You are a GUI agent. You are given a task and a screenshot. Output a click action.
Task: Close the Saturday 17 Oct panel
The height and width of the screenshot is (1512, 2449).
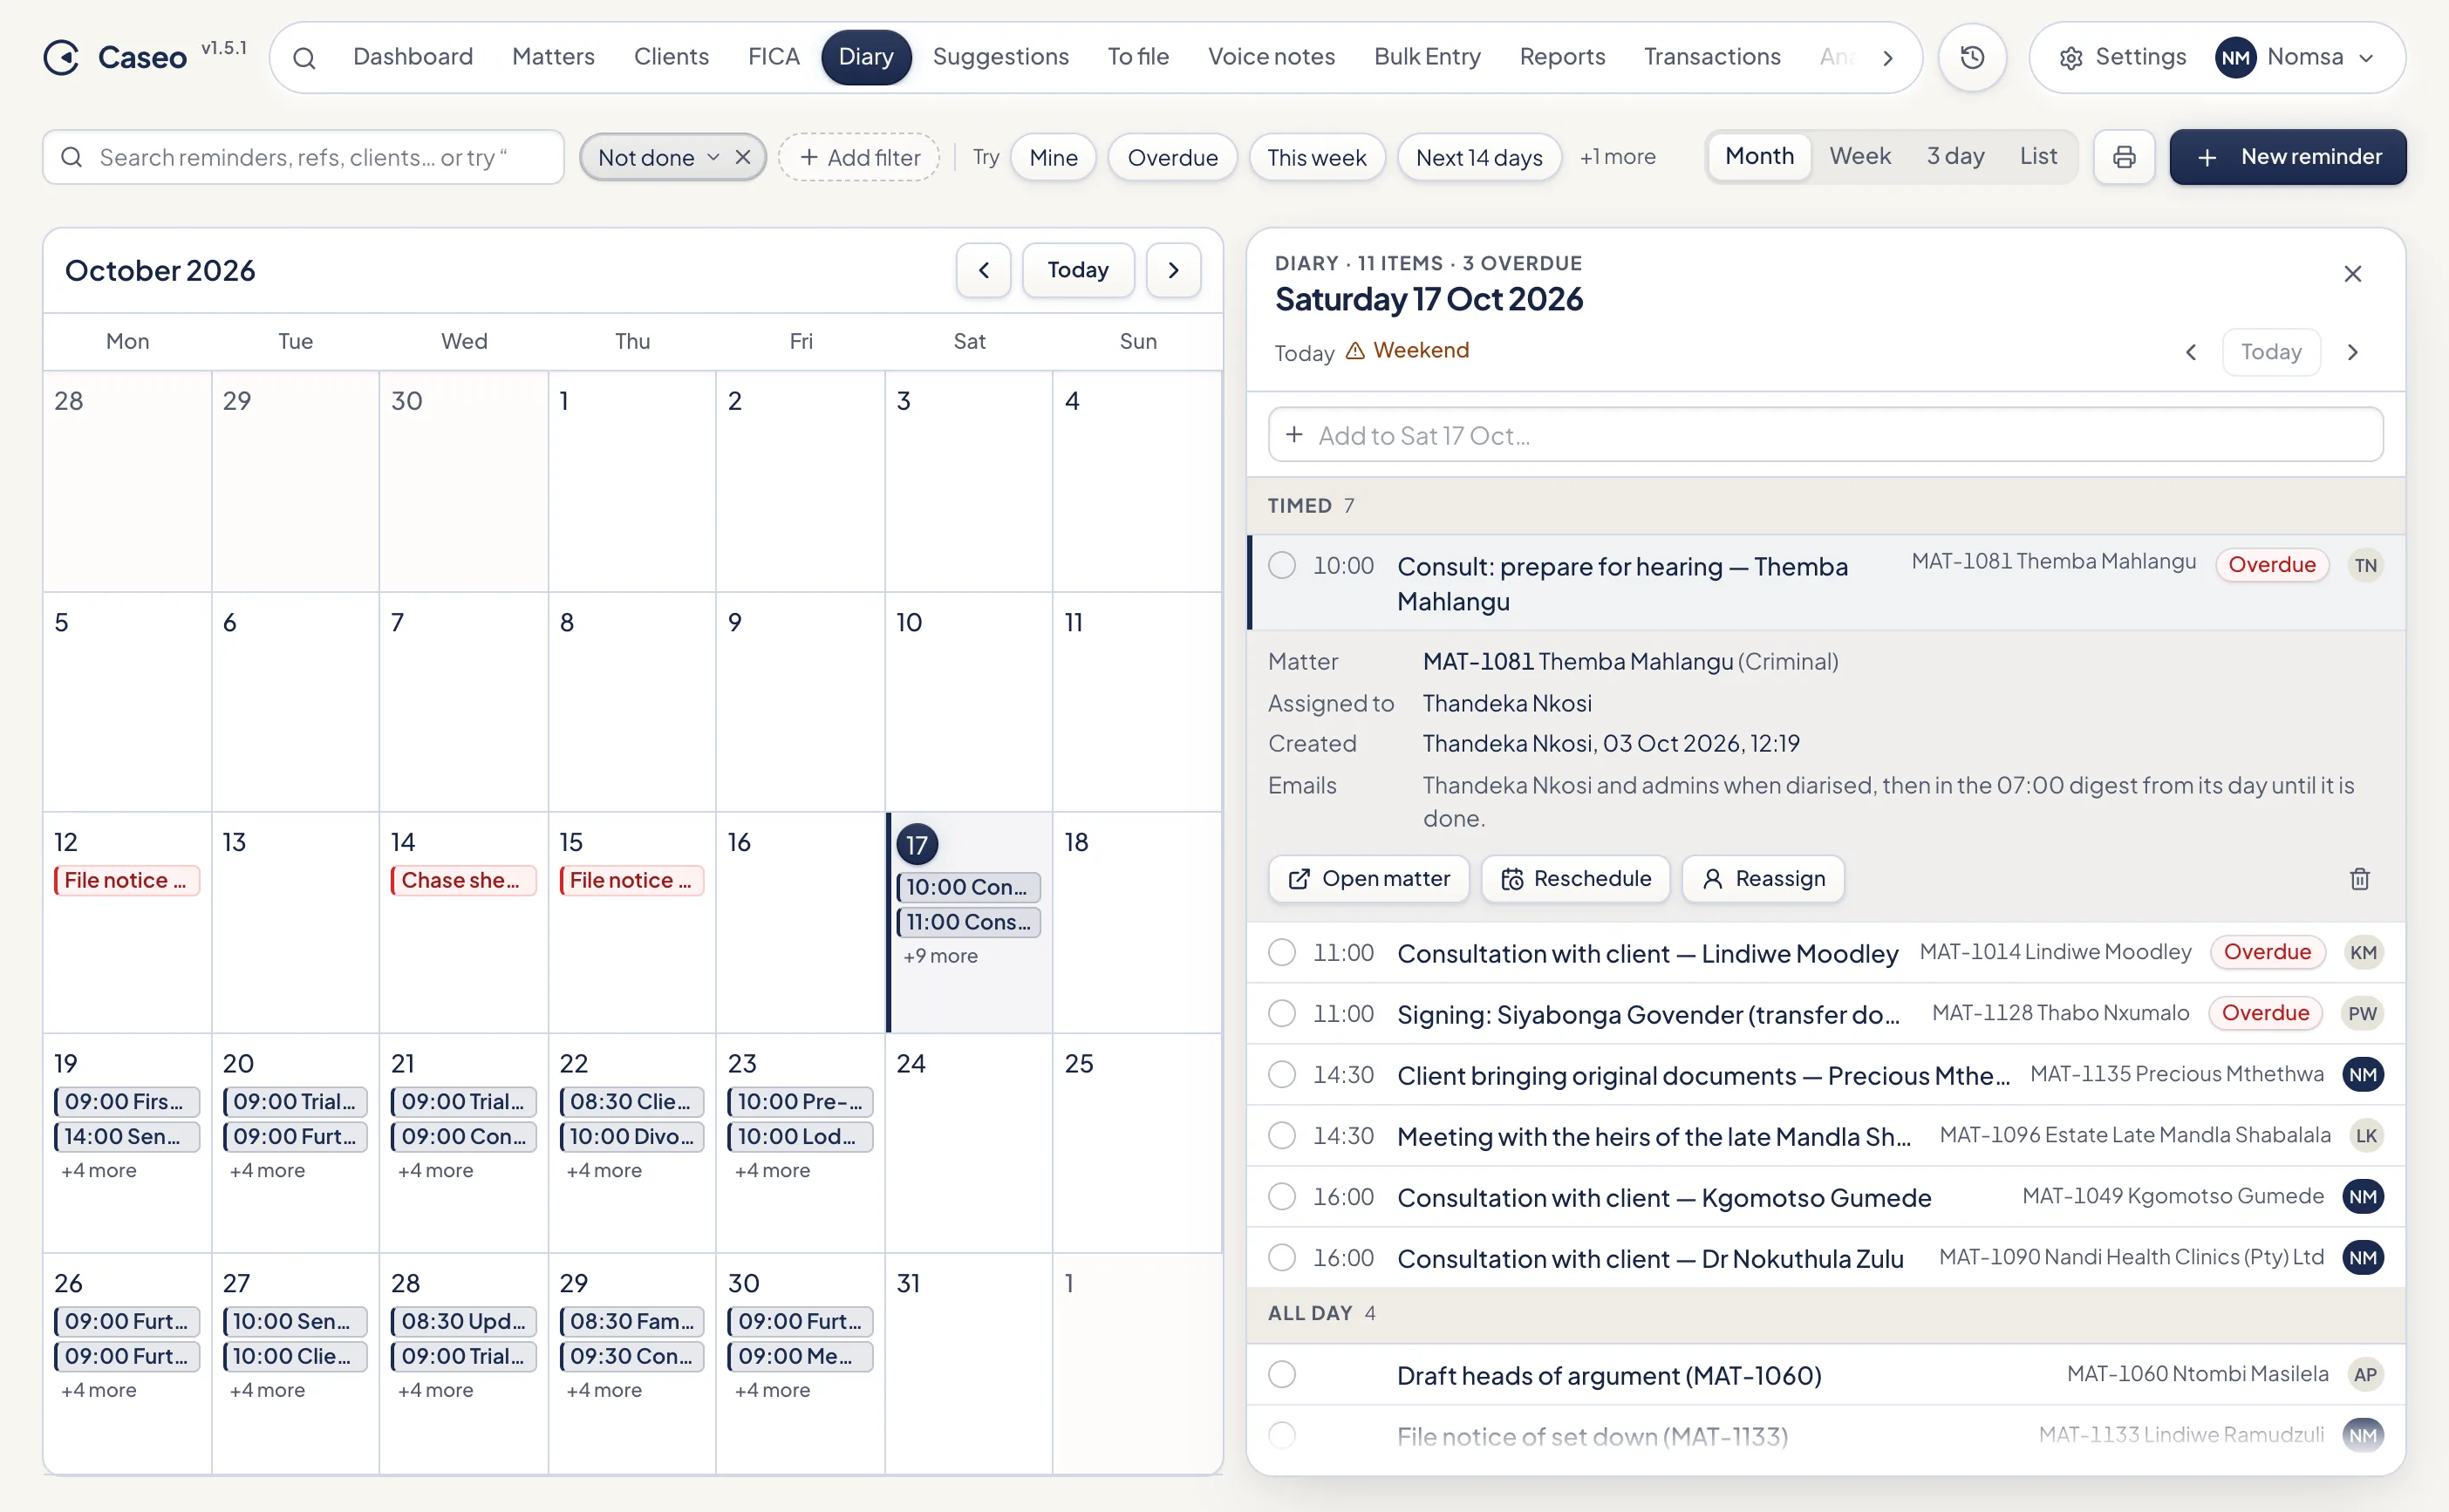[x=2352, y=274]
